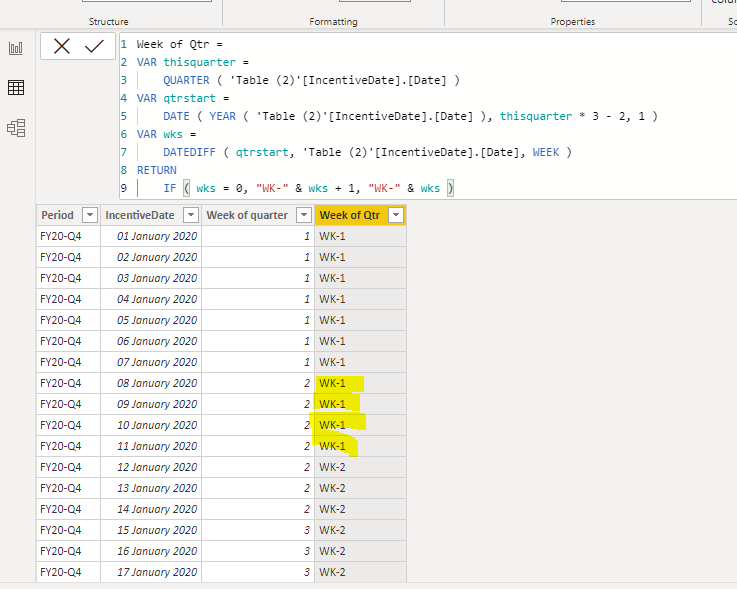Image resolution: width=737 pixels, height=589 pixels.
Task: Click DATE expression on line 5
Action: pos(410,116)
